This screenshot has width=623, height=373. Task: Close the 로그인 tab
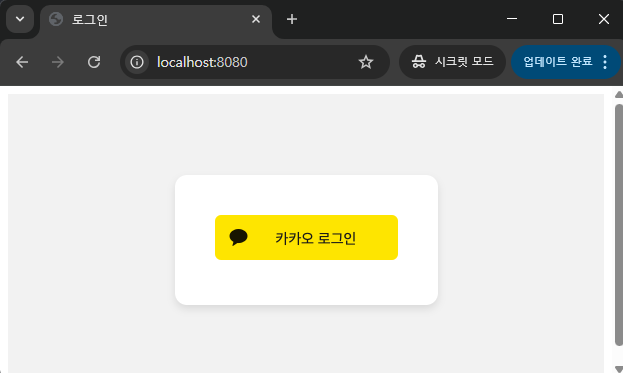click(x=256, y=19)
